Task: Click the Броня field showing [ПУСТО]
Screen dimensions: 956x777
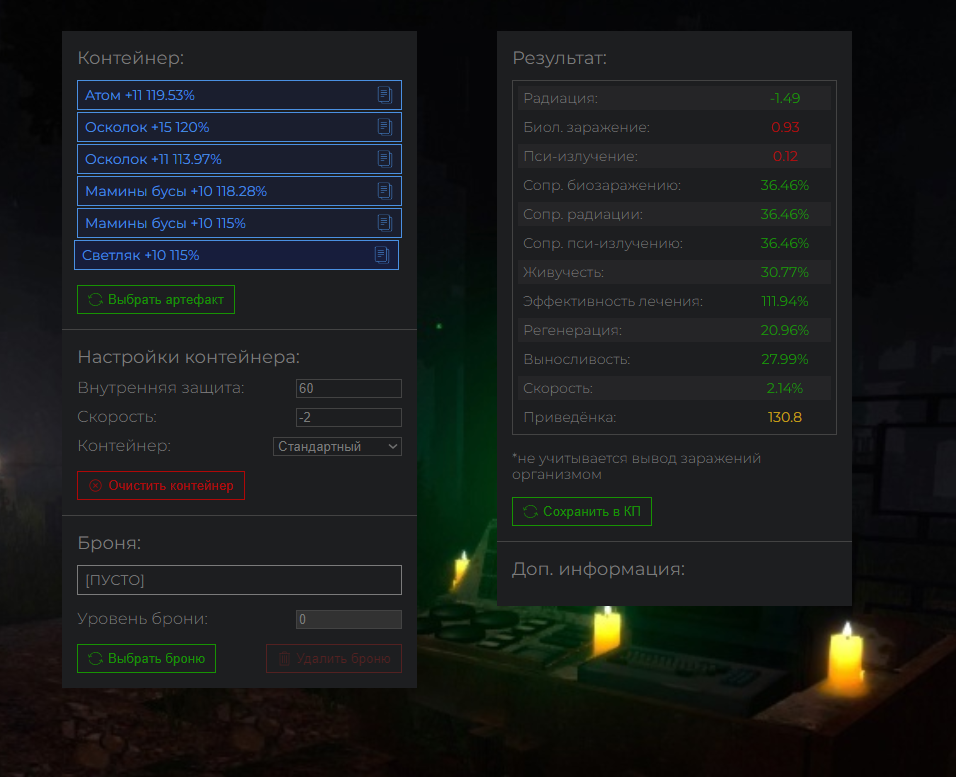Action: (x=239, y=580)
